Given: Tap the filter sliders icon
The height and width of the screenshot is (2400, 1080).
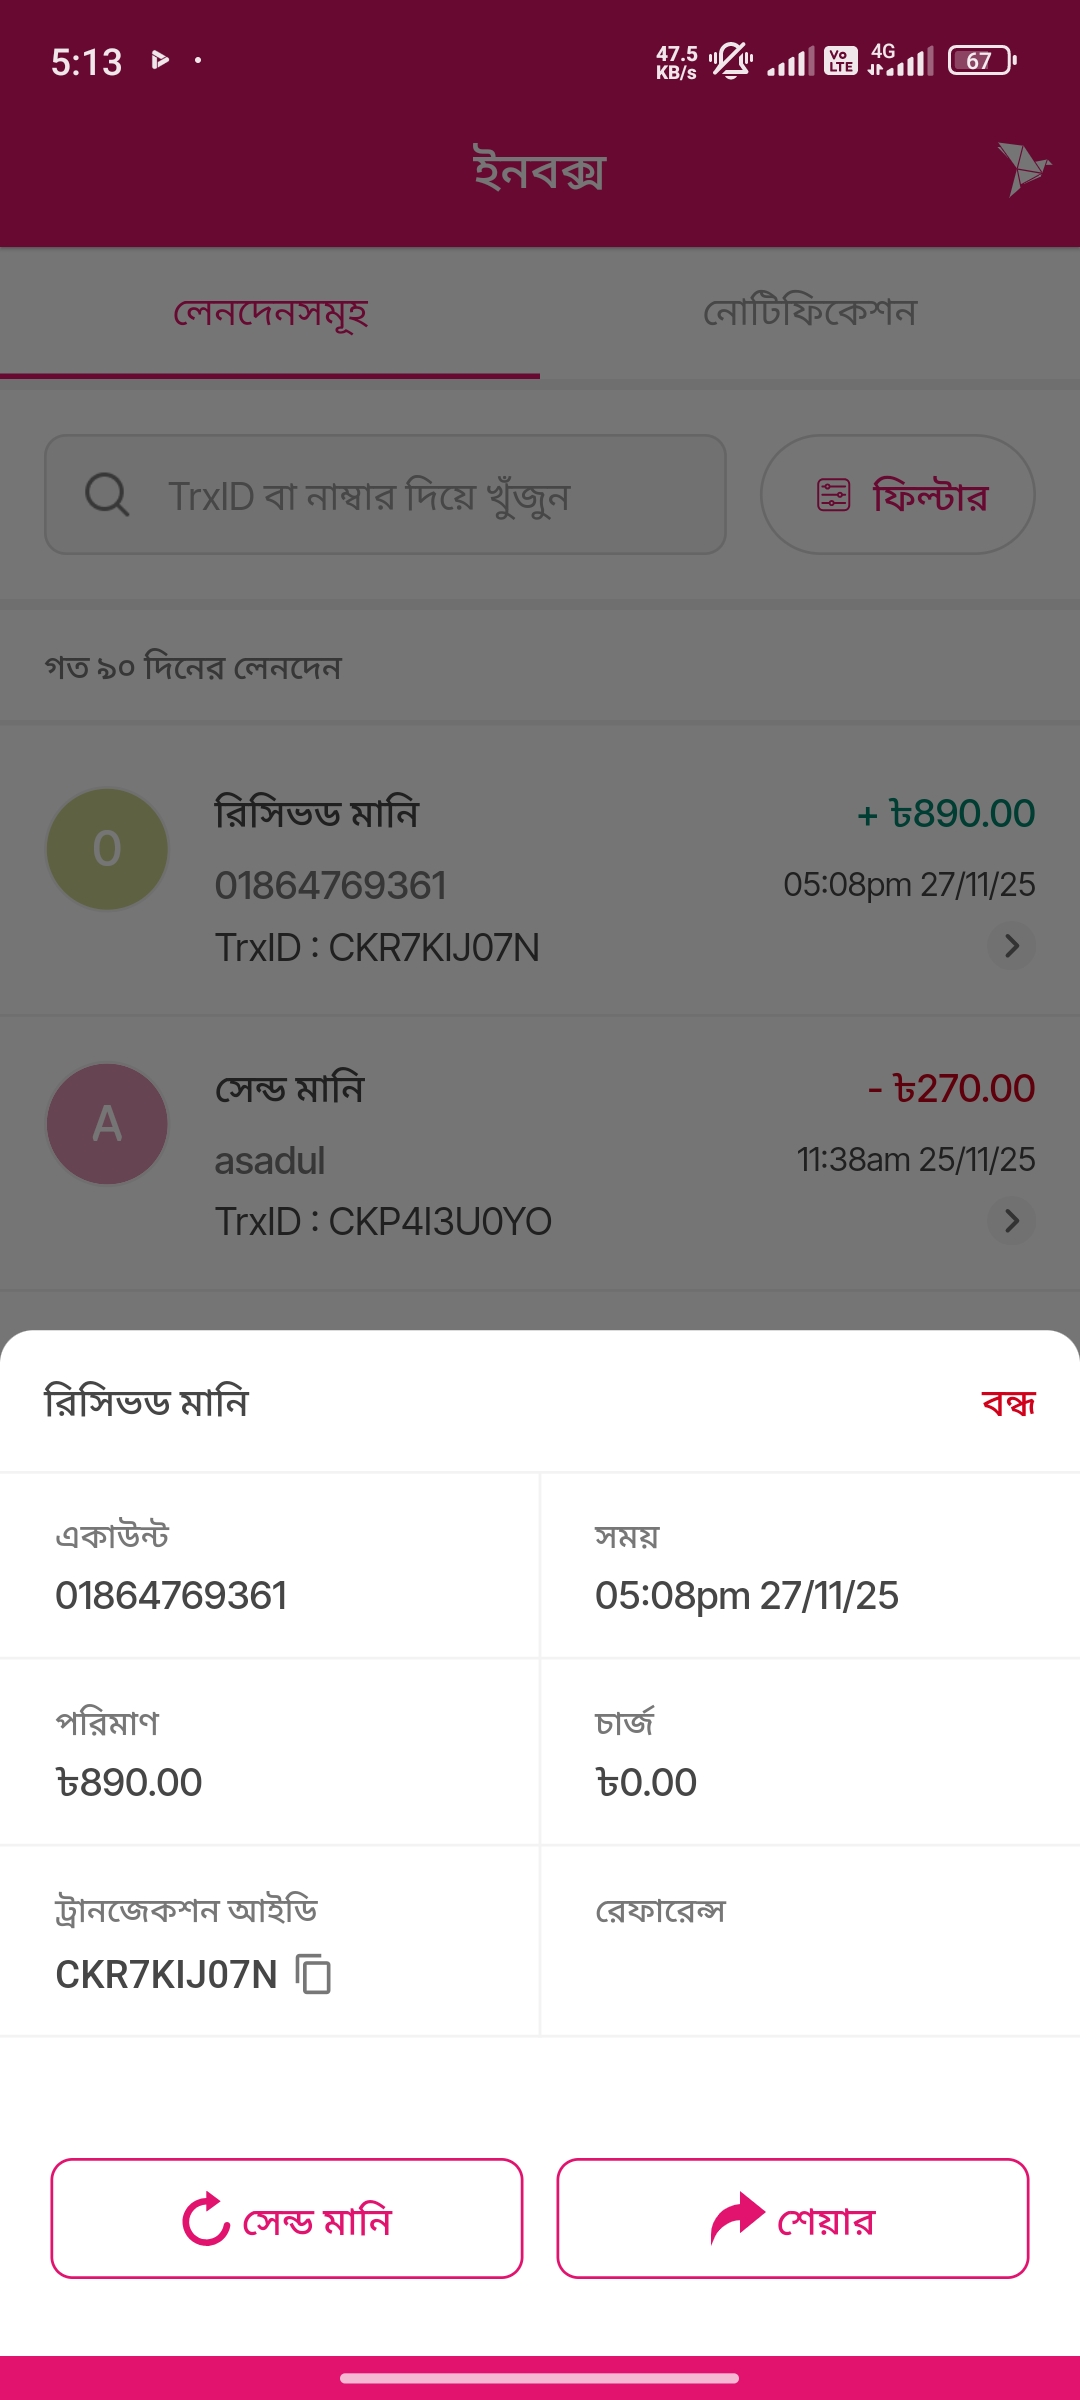Looking at the screenshot, I should 833,495.
